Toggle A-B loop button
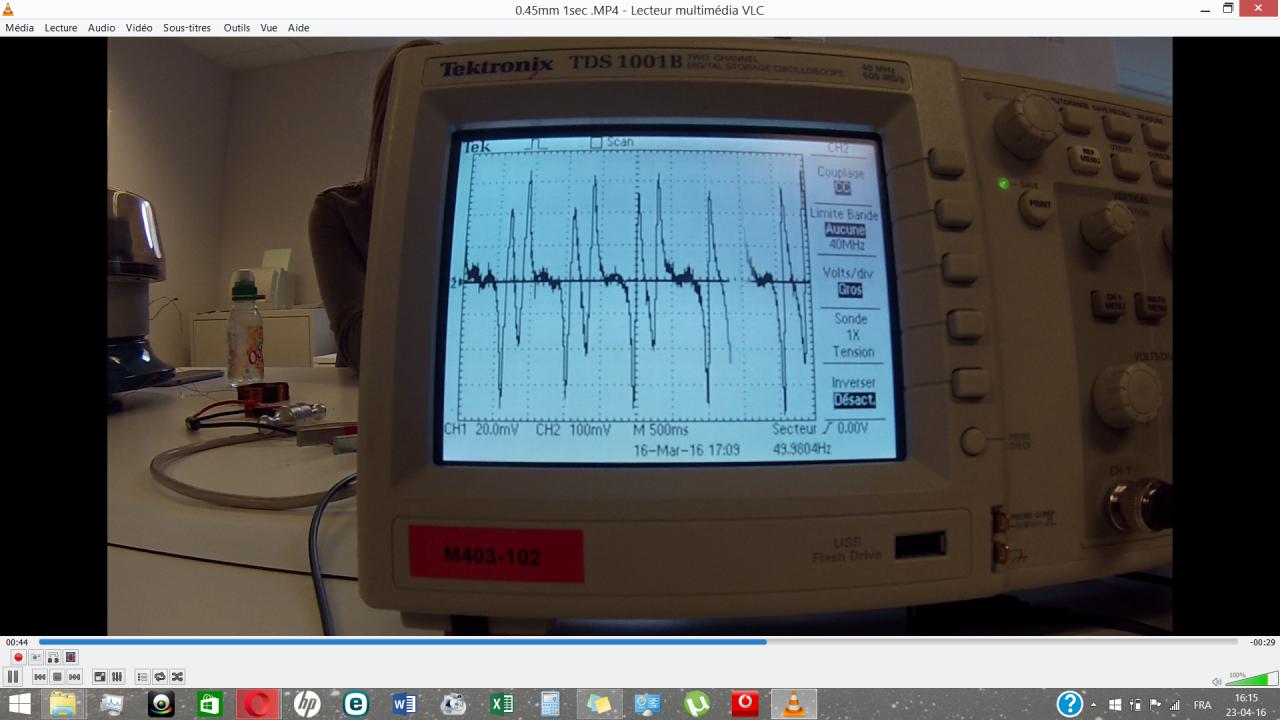Screen dimensions: 1280x720 tap(54, 657)
